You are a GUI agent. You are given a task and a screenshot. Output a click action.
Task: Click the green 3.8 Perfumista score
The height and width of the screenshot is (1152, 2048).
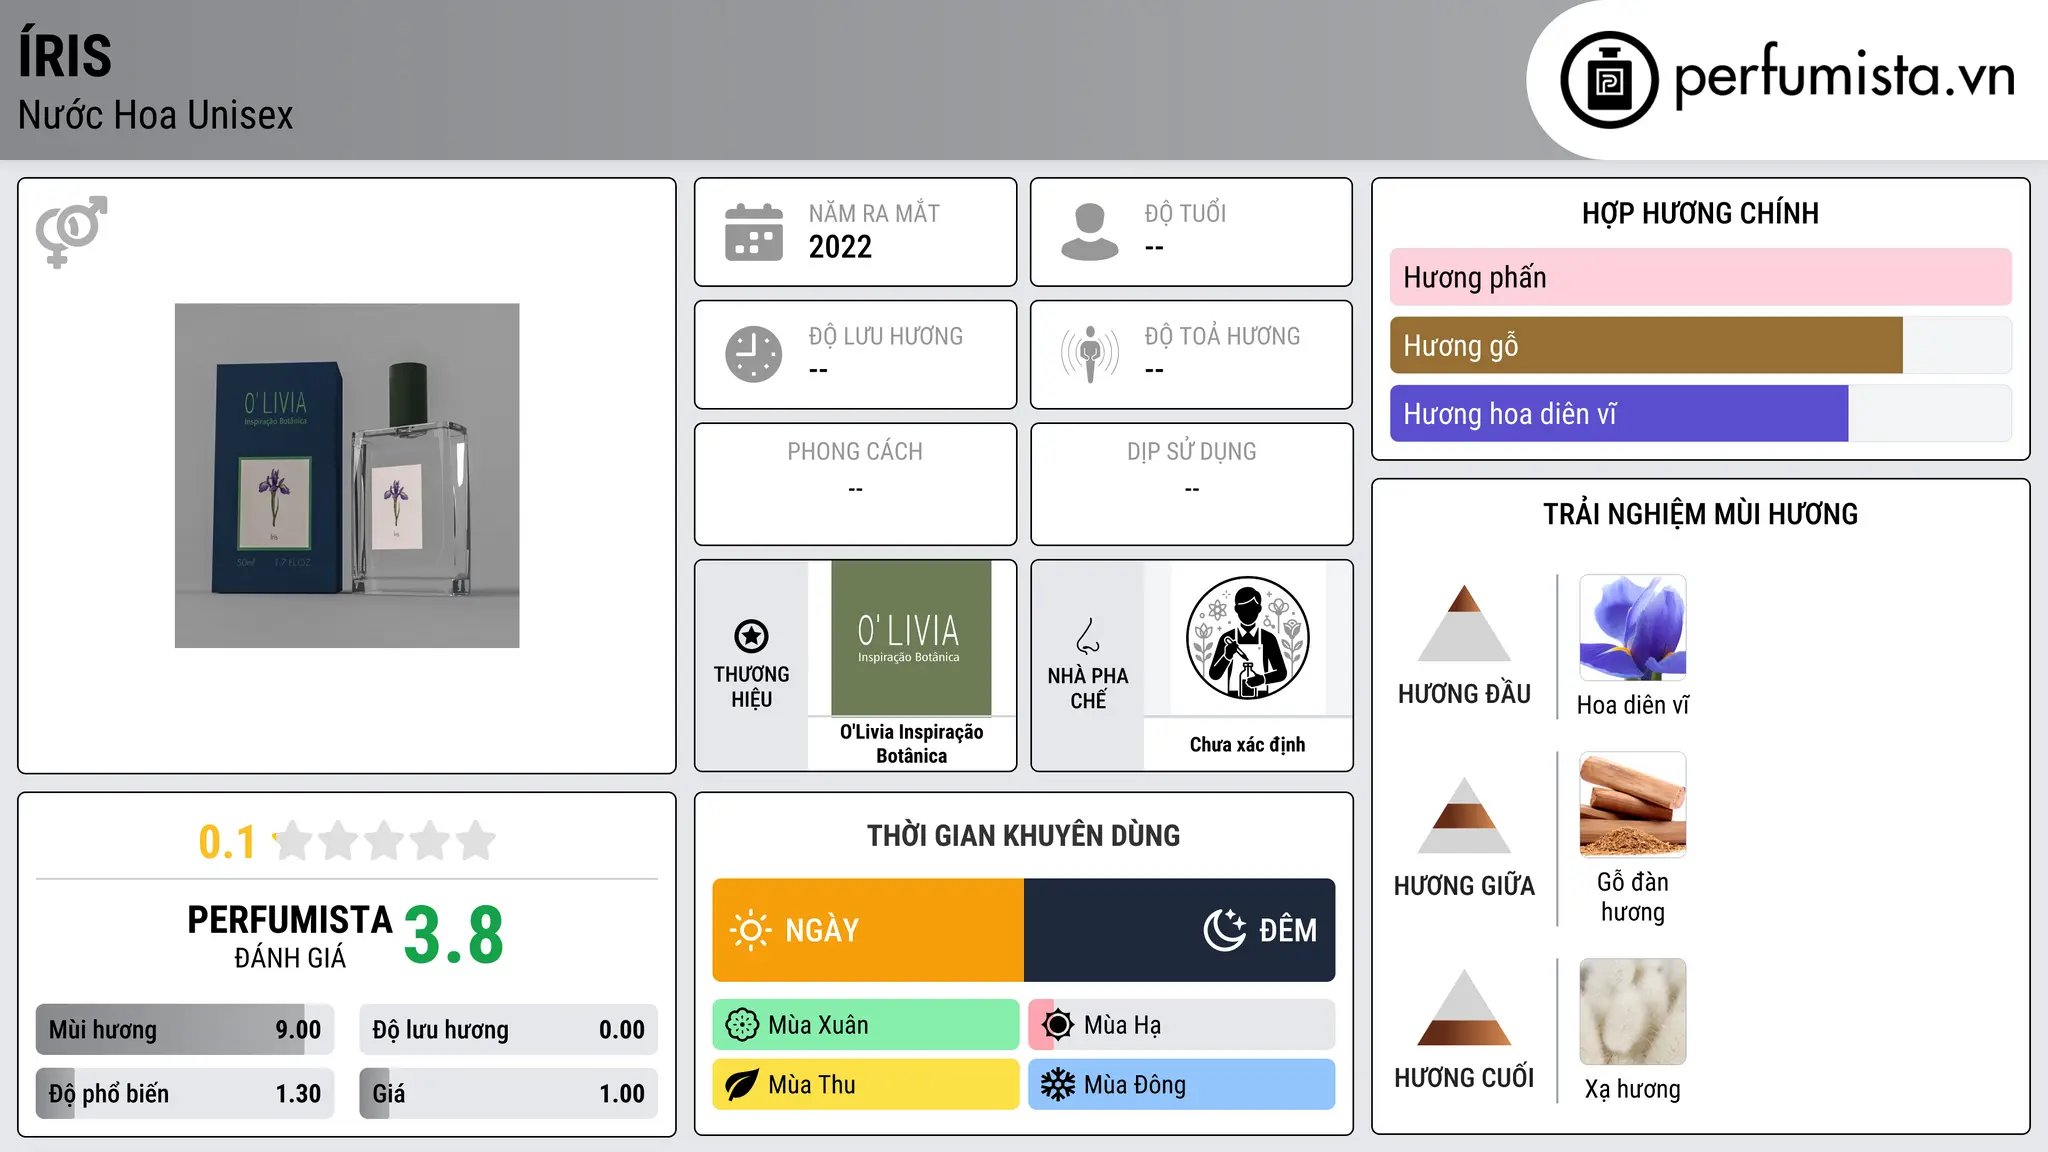click(453, 935)
